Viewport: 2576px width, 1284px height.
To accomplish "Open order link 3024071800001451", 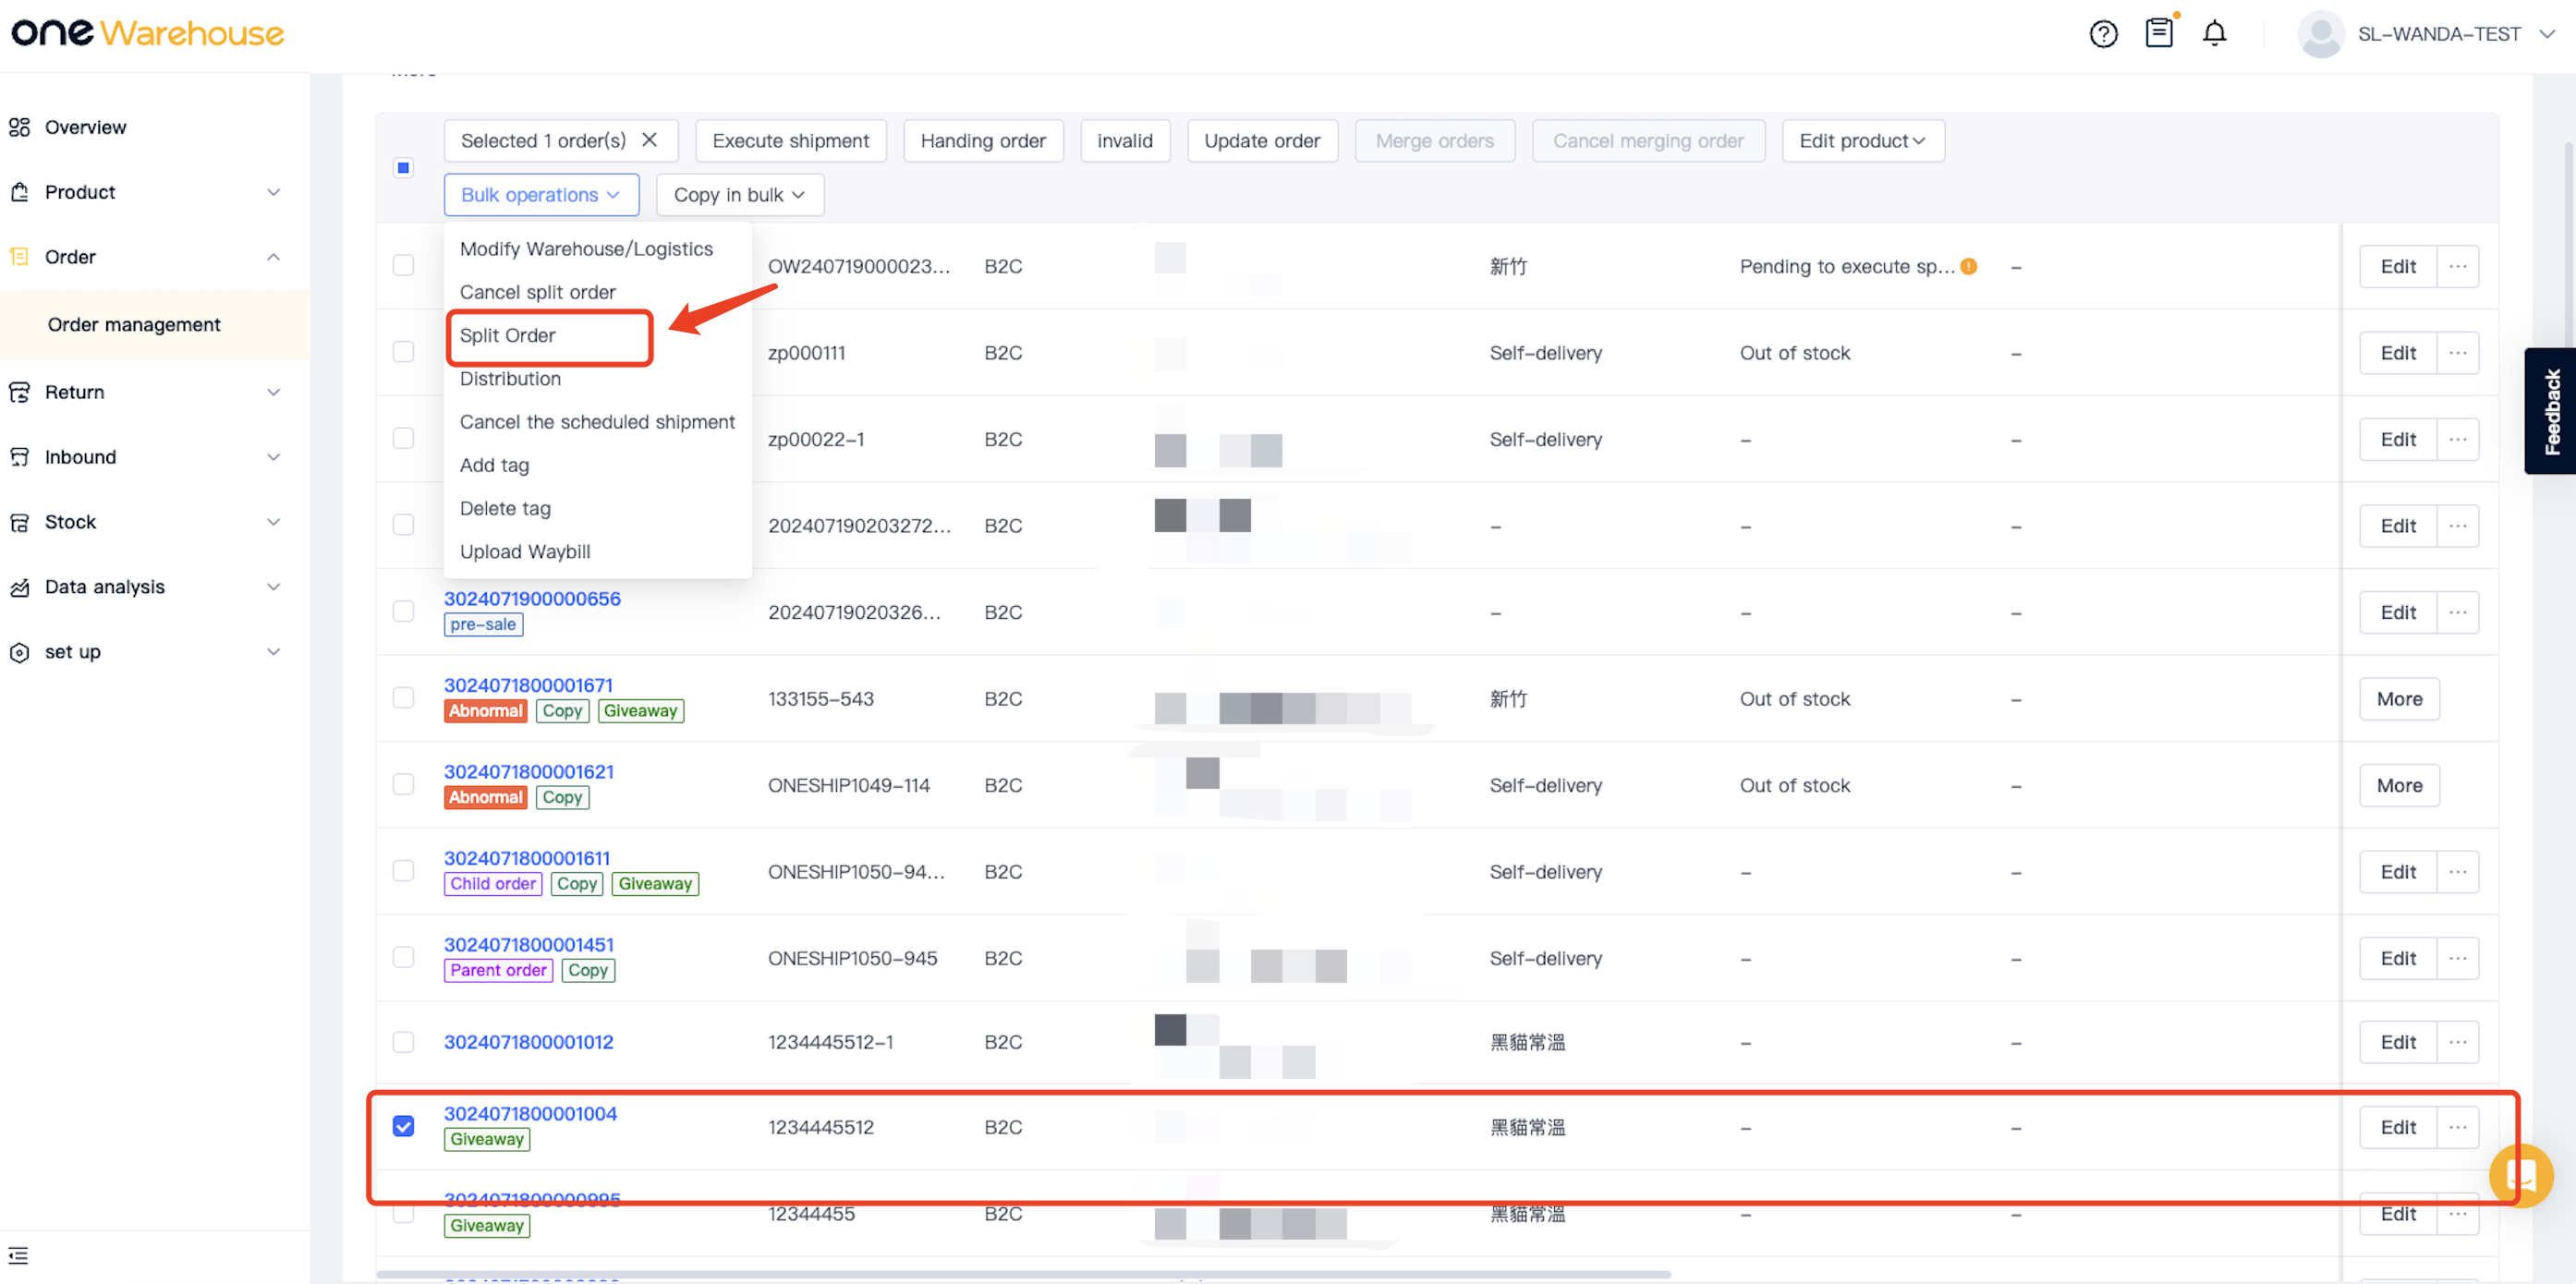I will [528, 945].
